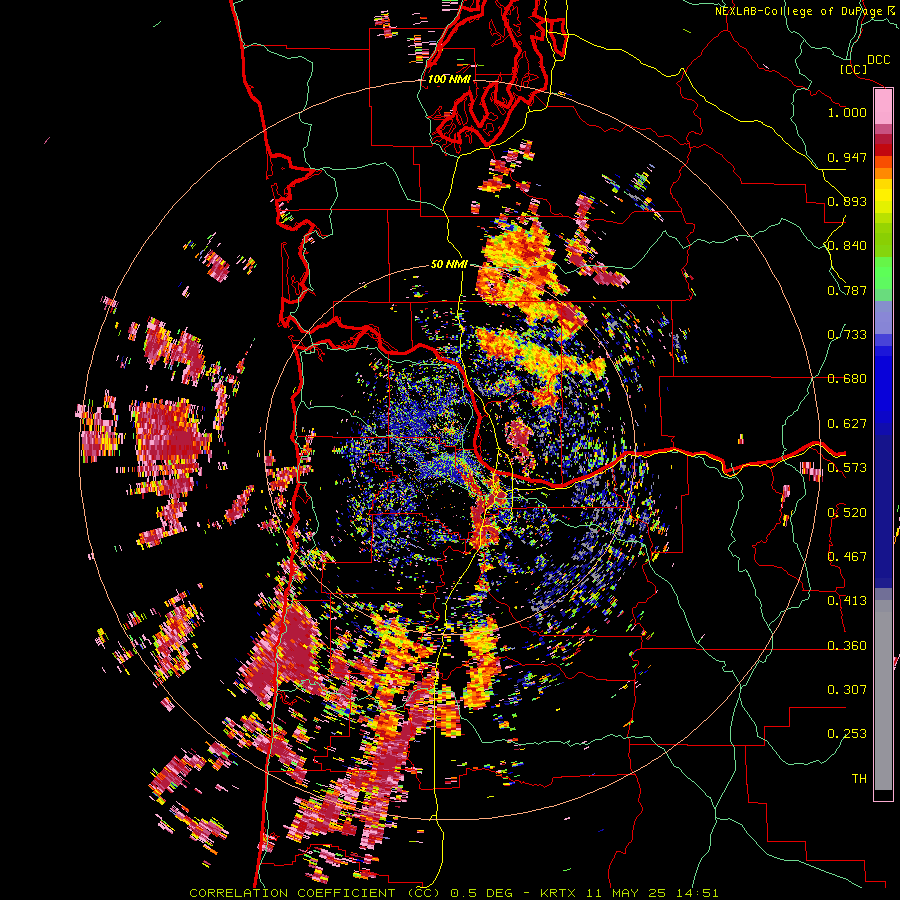
Task: Pick the pink swatch at the top of the color bar
Action: point(883,107)
